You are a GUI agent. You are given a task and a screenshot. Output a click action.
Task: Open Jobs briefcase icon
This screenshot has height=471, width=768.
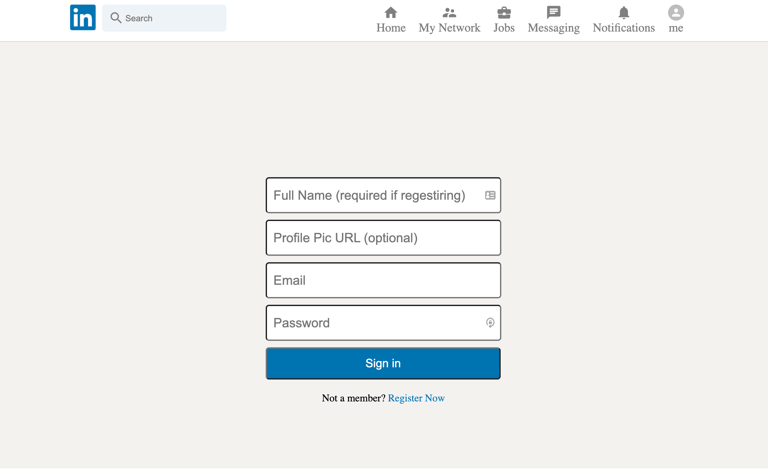(504, 12)
